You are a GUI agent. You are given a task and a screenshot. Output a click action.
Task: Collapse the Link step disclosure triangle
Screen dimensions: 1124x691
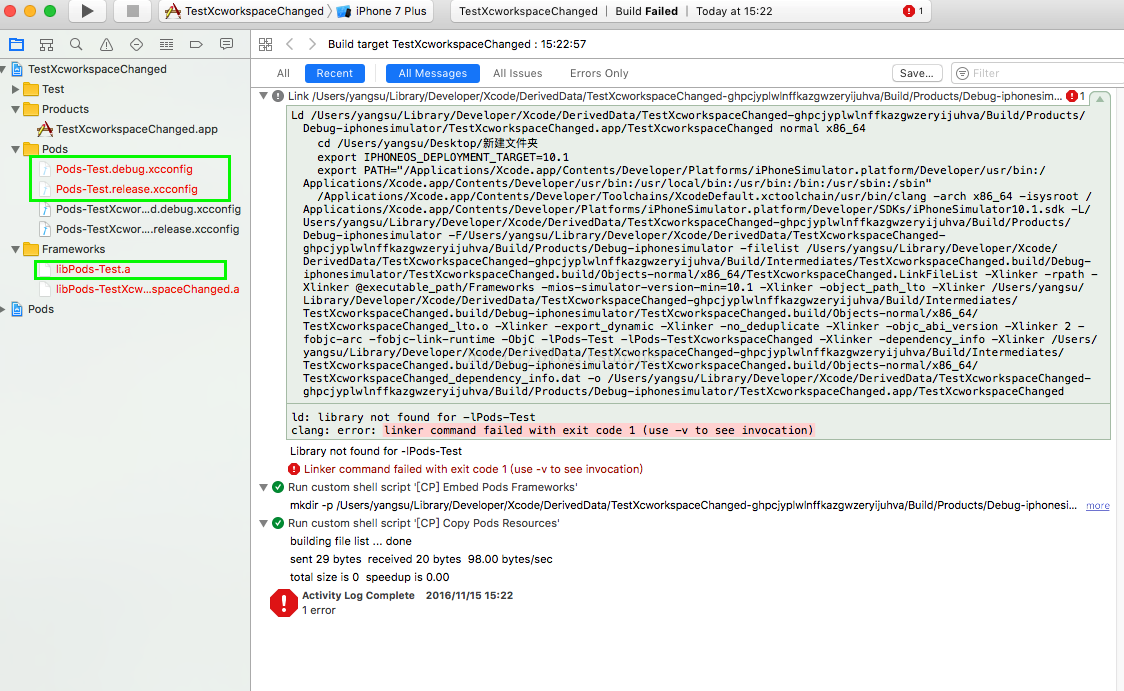coord(263,96)
